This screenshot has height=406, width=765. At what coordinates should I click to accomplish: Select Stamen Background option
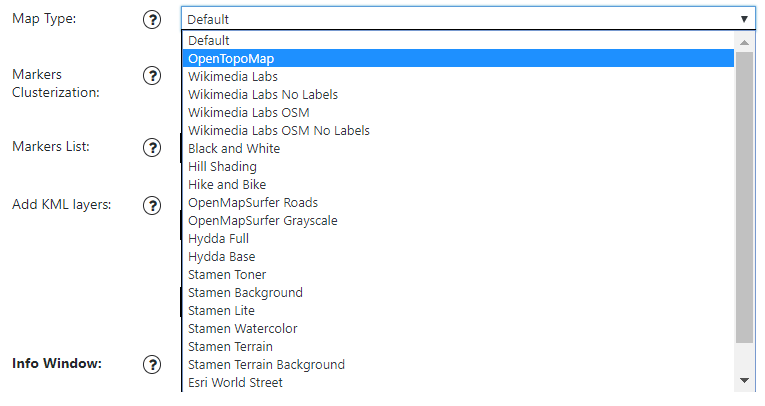click(x=458, y=293)
